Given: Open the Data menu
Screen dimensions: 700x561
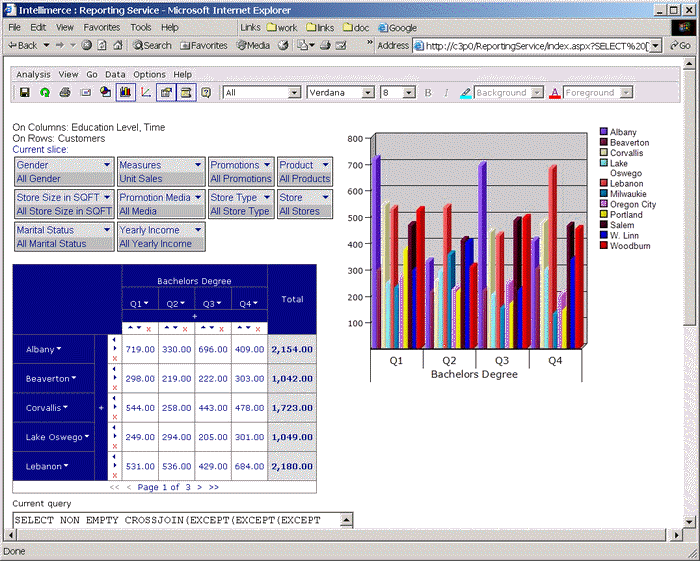Looking at the screenshot, I should pyautogui.click(x=115, y=75).
